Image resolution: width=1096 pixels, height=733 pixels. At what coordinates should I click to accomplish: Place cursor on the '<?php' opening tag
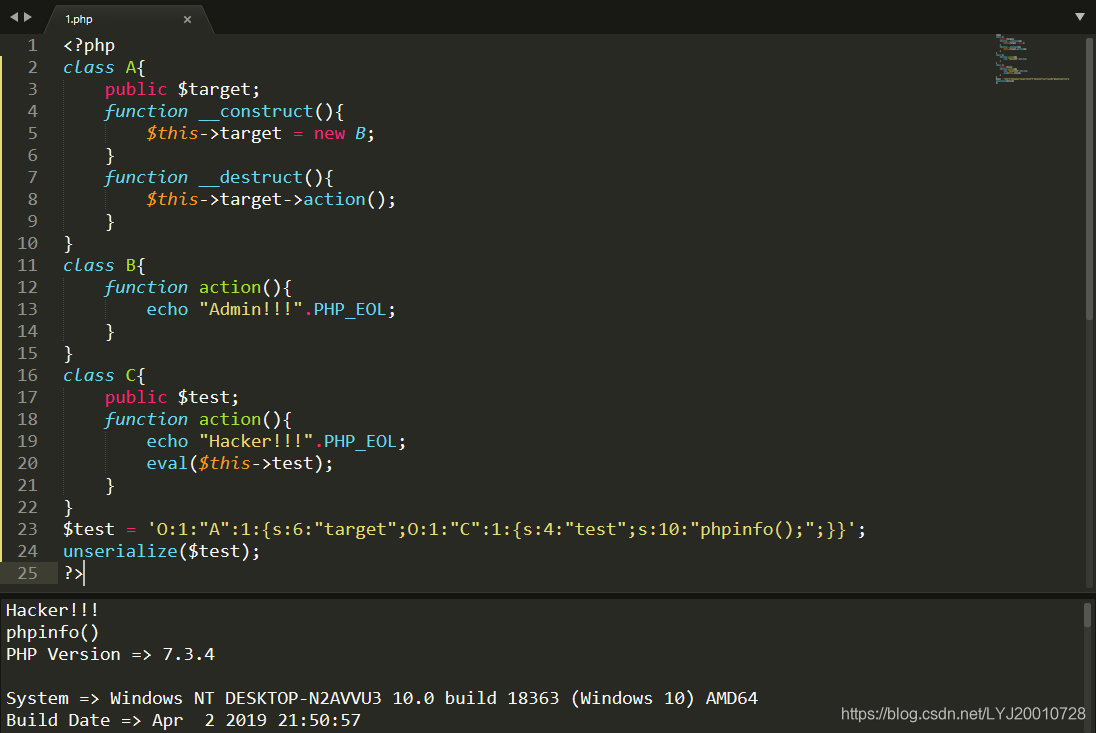point(89,45)
